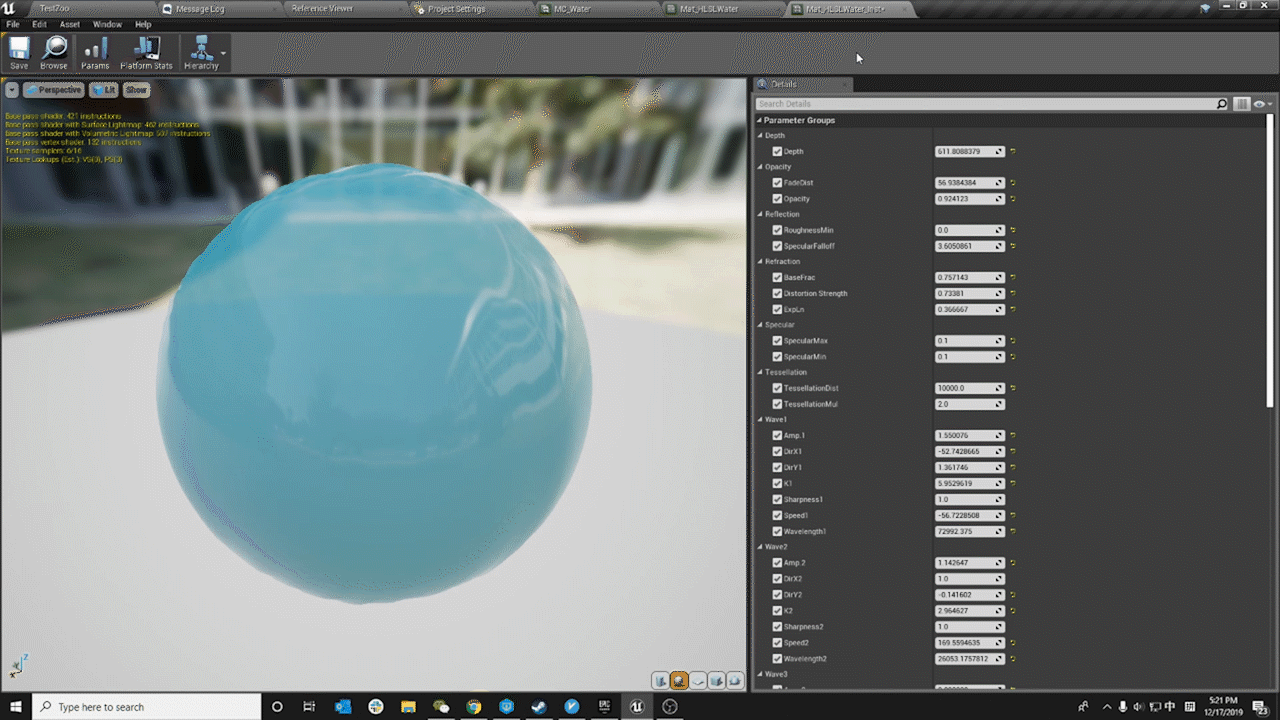Toggle the SpecularMax checkbox
The height and width of the screenshot is (720, 1280).
[777, 341]
